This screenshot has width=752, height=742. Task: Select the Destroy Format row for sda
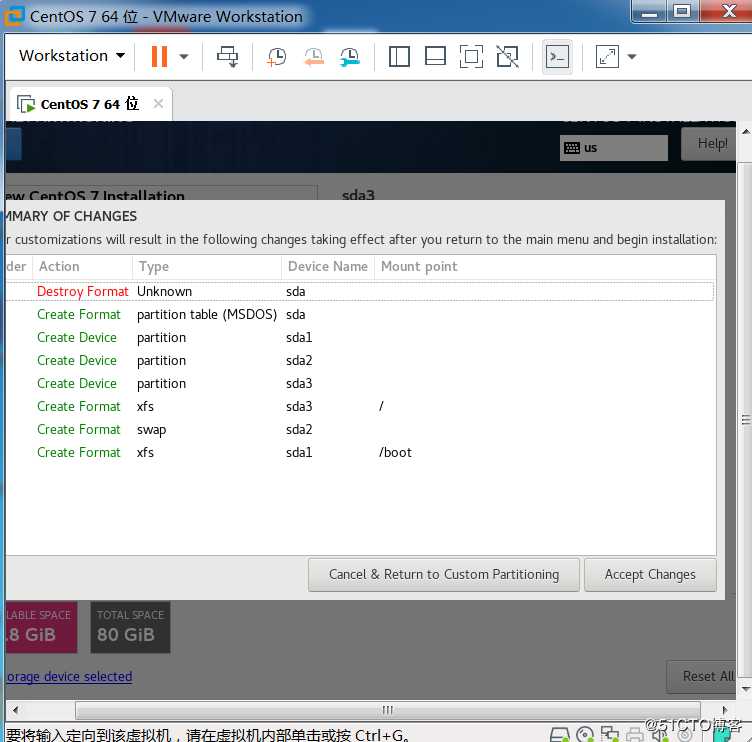(360, 292)
